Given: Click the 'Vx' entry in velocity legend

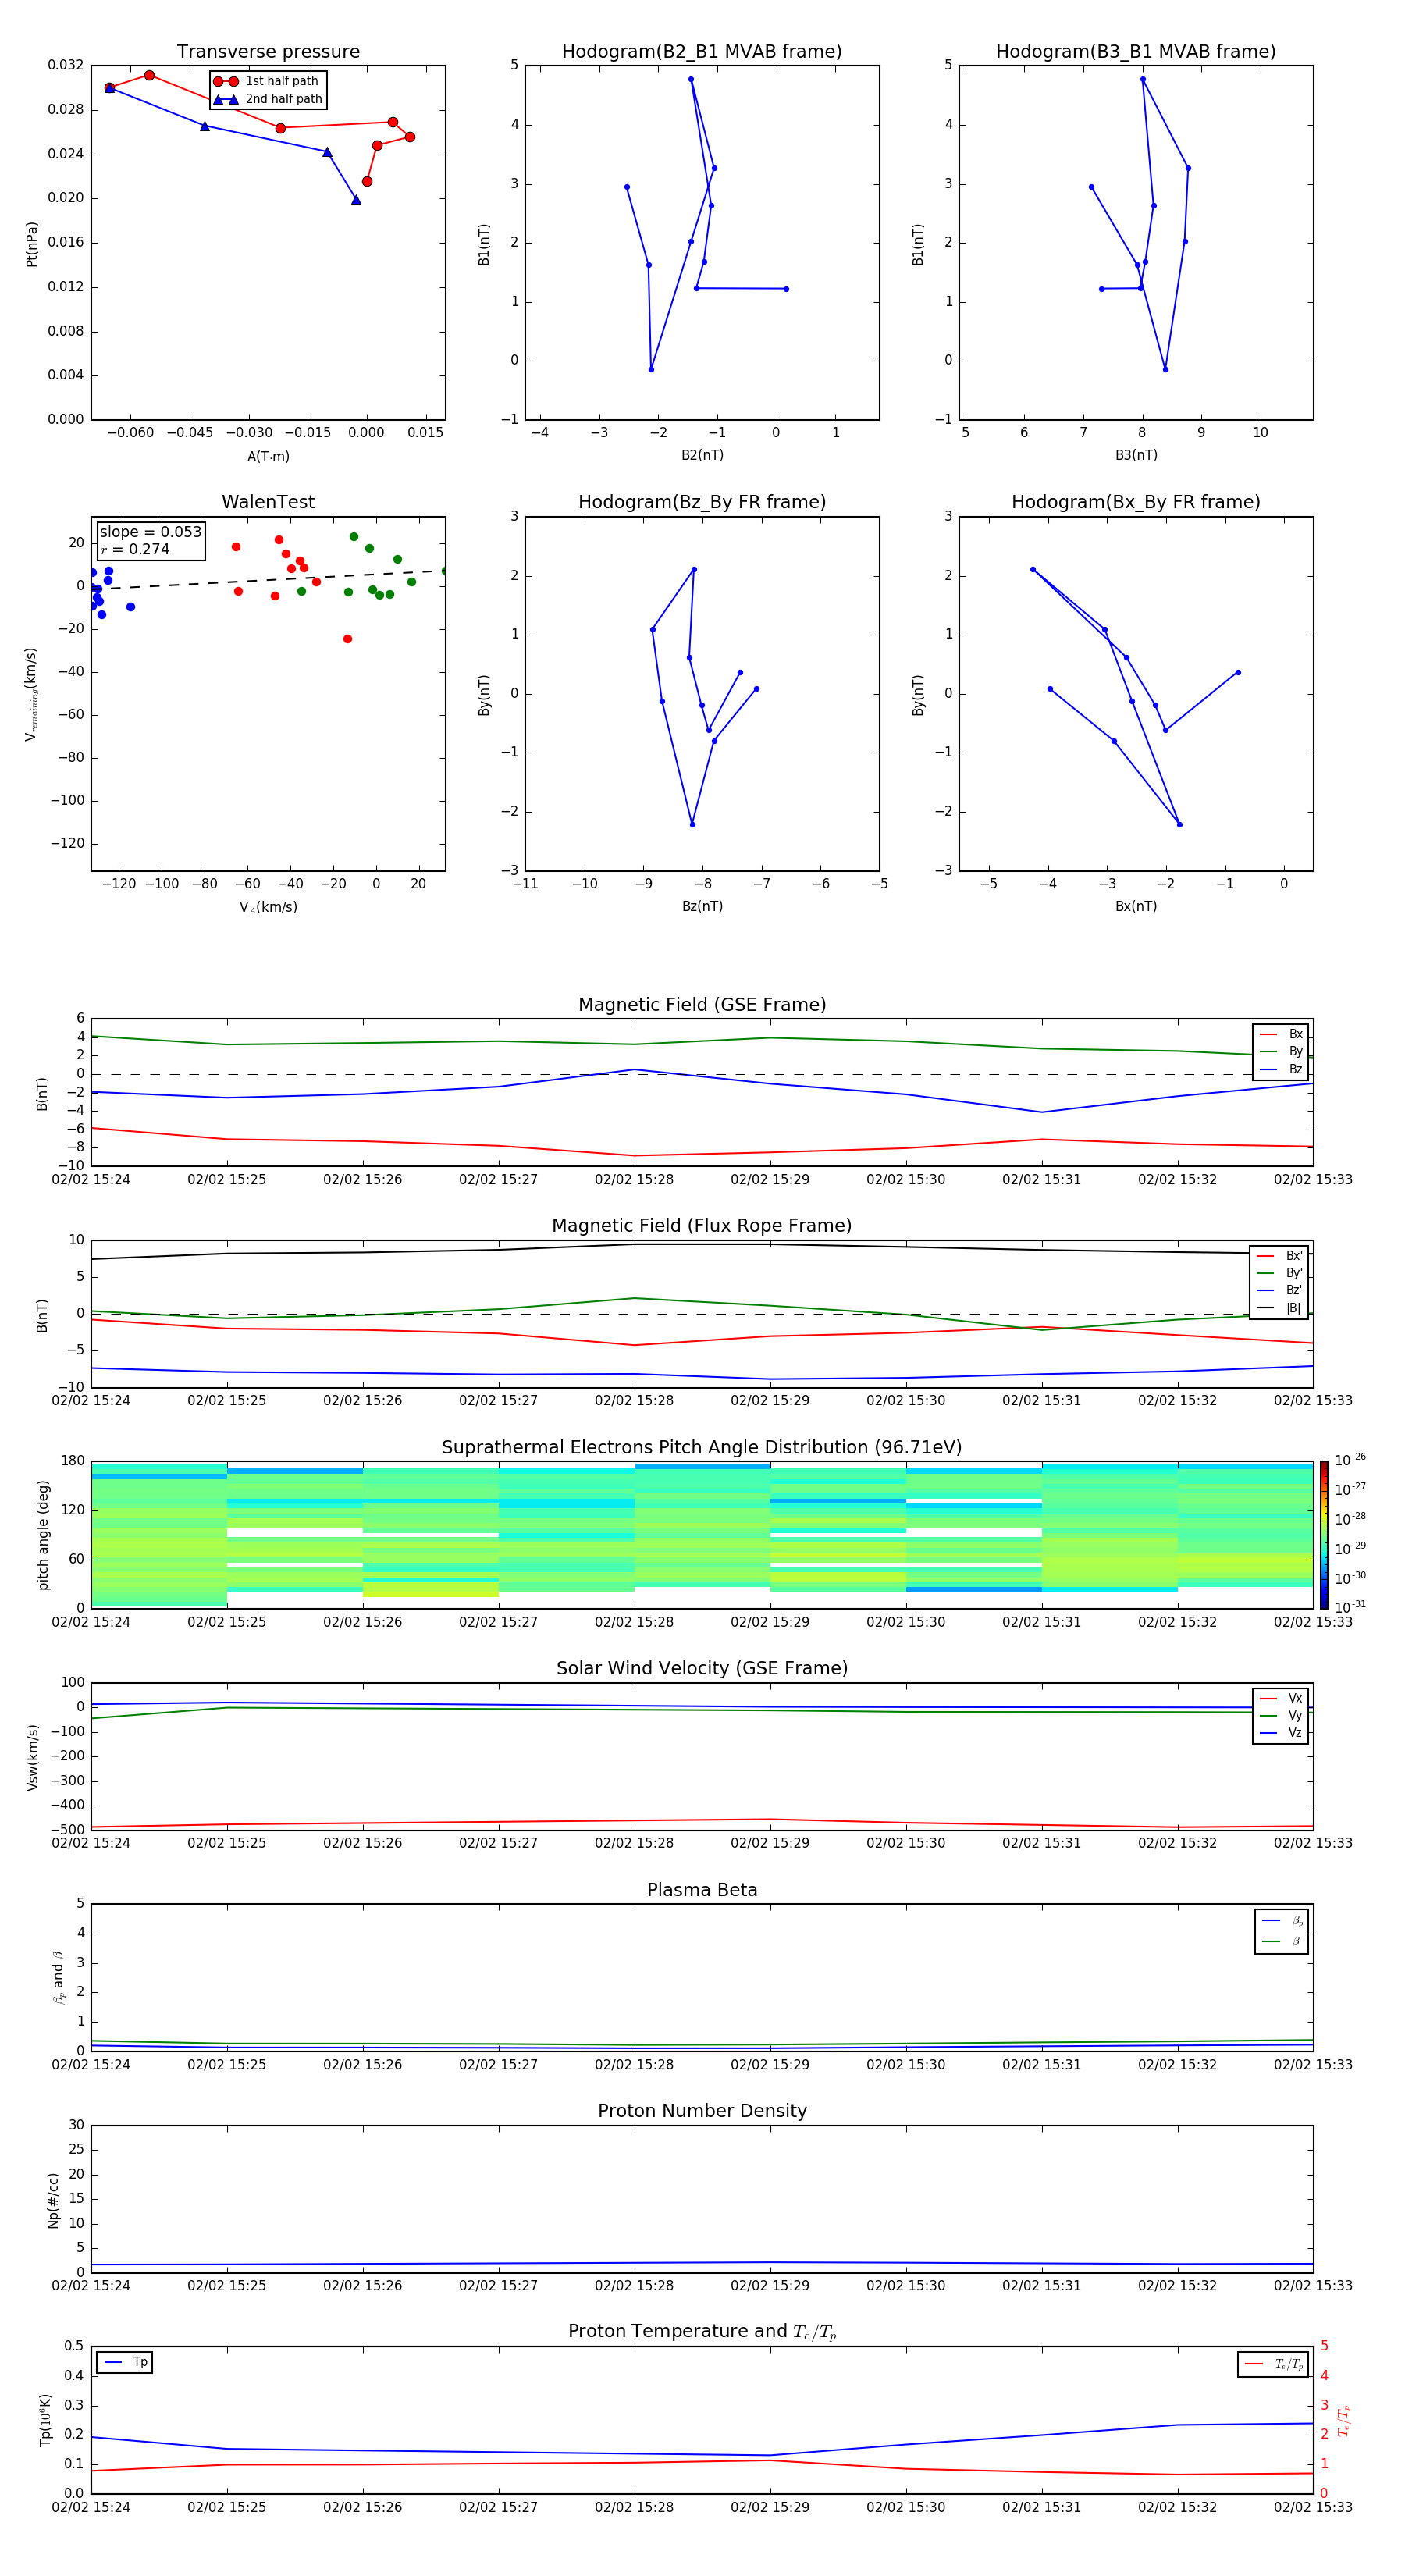Looking at the screenshot, I should click(1281, 1698).
